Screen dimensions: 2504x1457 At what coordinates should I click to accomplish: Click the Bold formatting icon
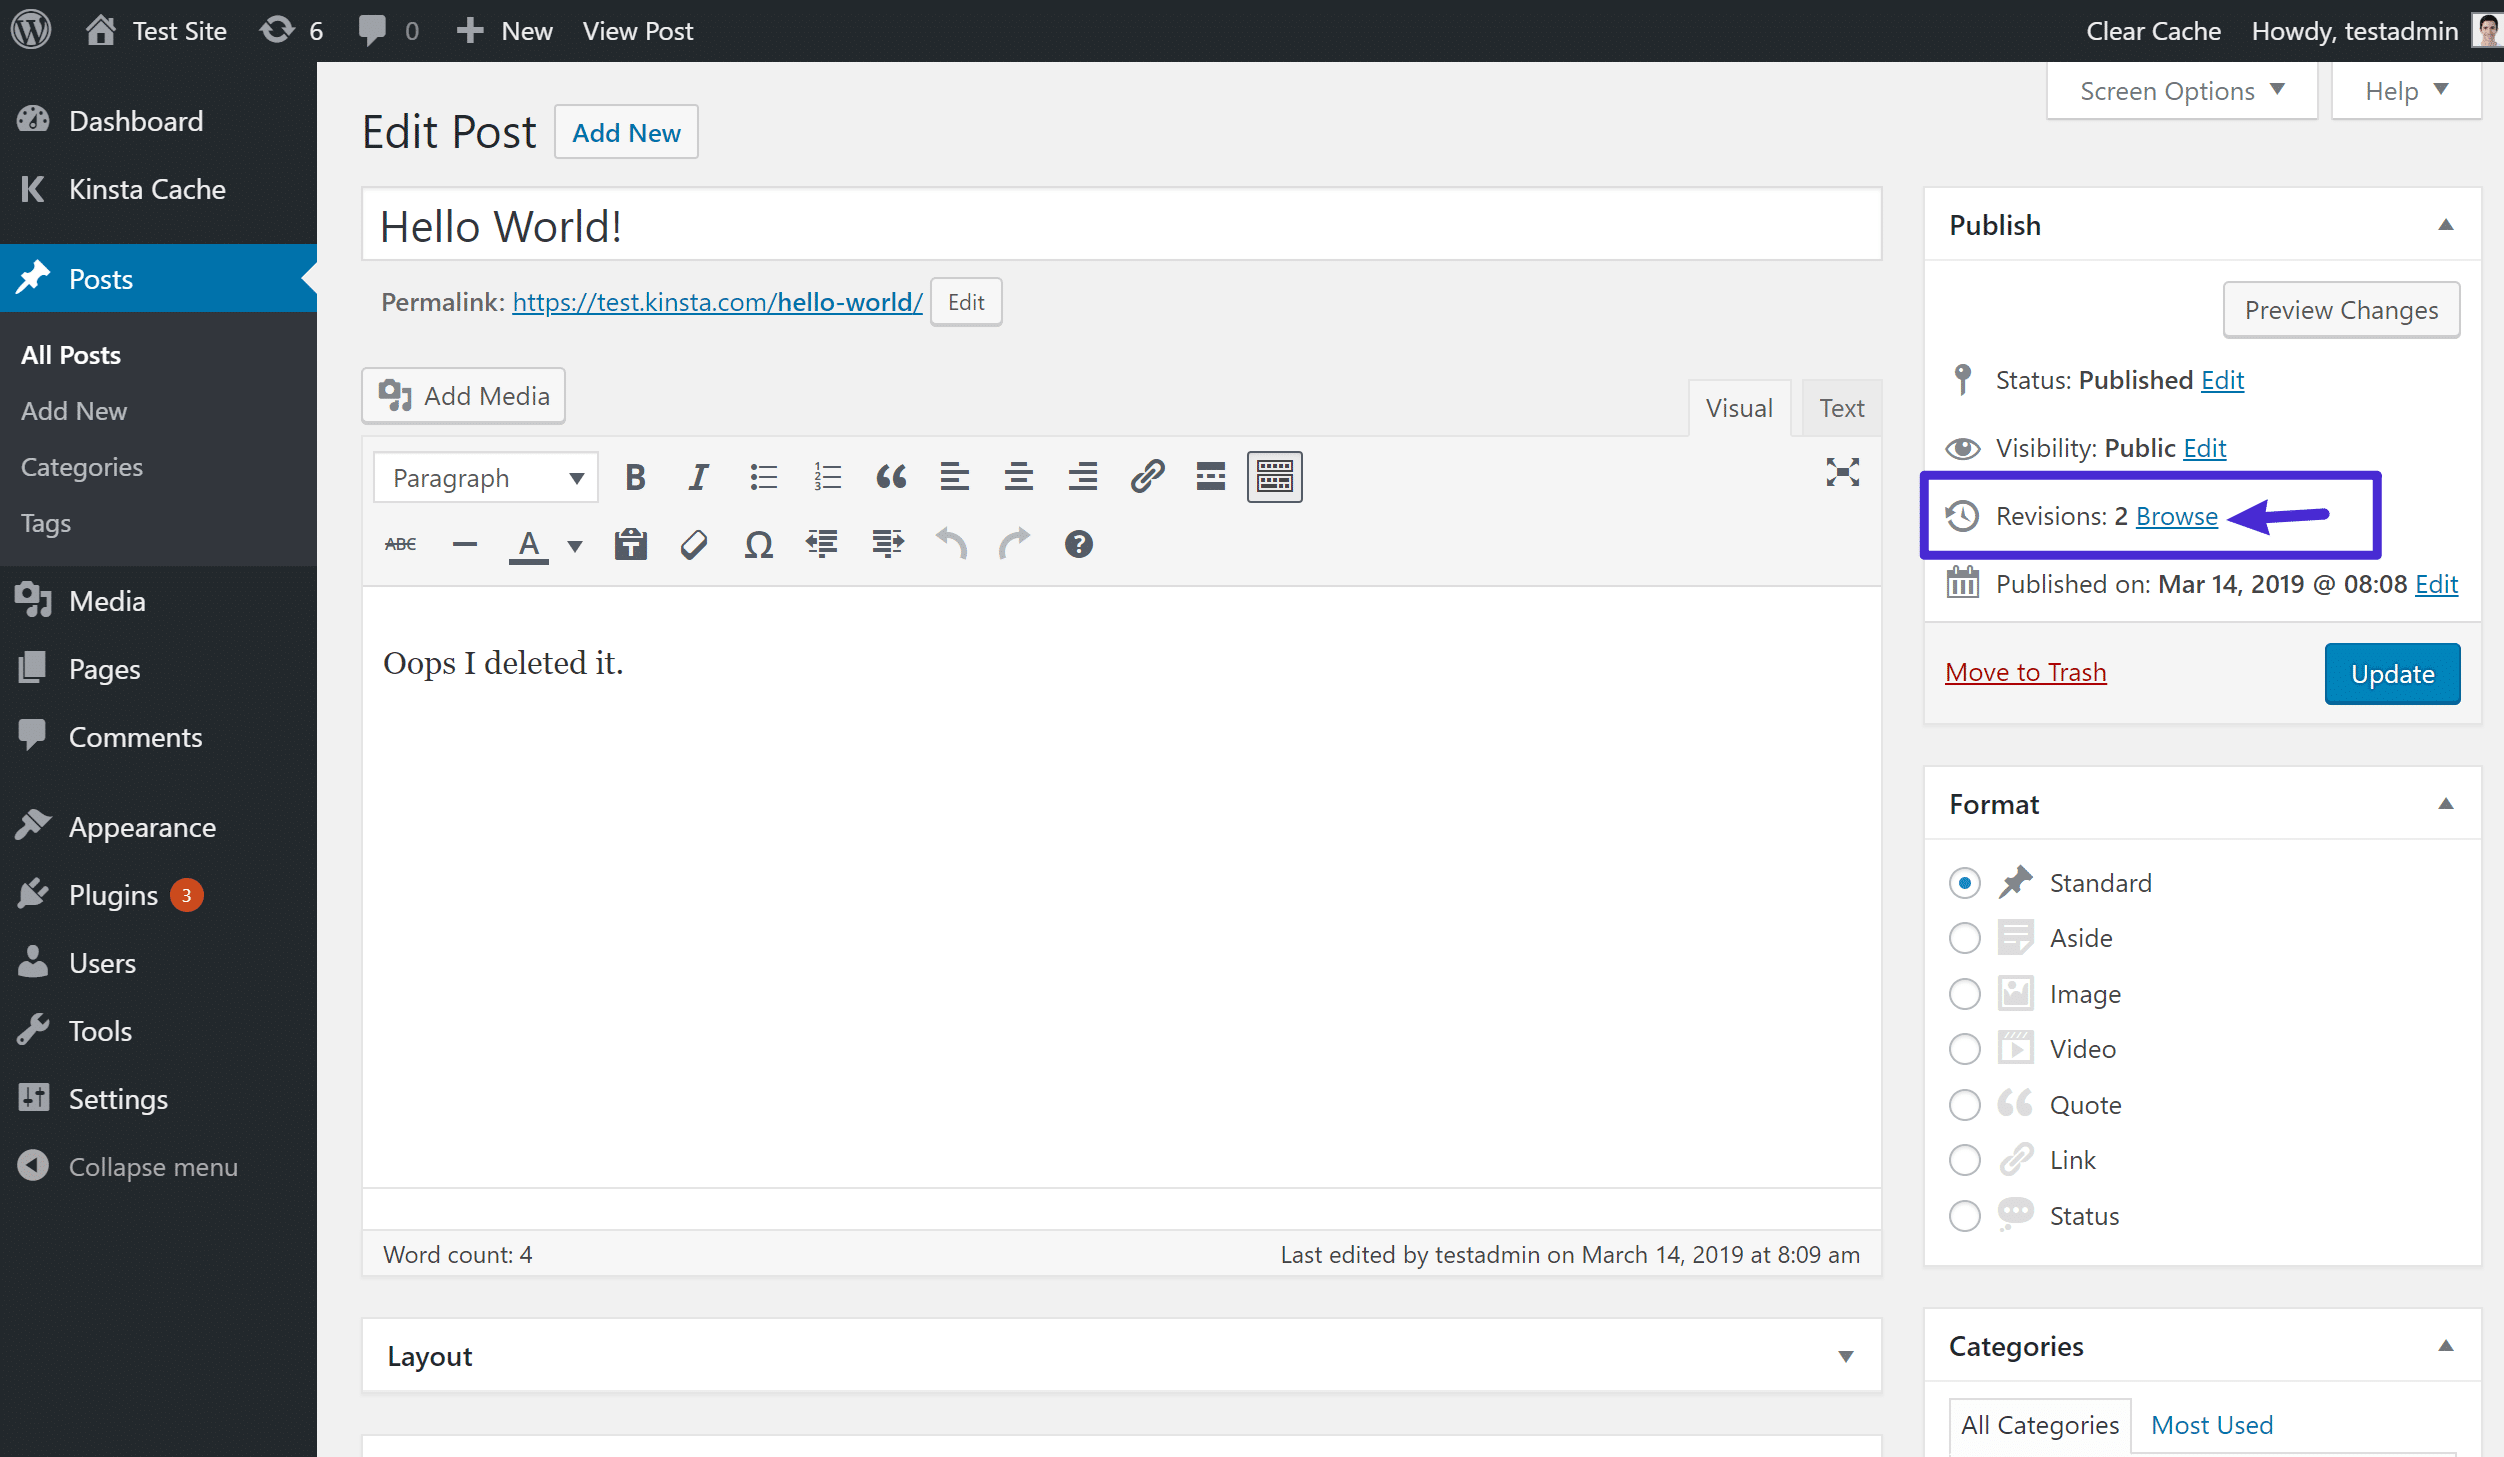[636, 477]
